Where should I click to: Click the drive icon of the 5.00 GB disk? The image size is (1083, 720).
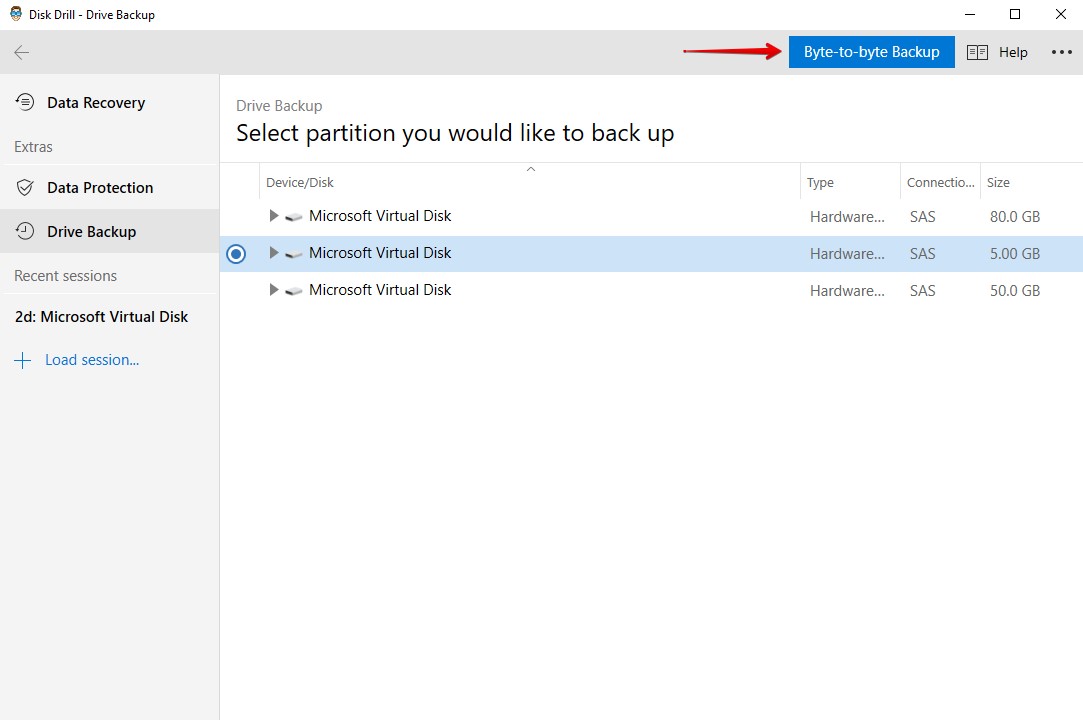[x=294, y=254]
